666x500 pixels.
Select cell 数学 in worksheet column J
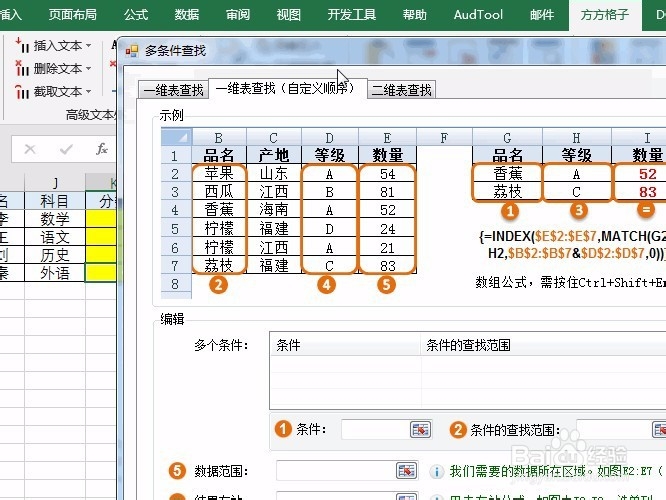click(x=55, y=219)
